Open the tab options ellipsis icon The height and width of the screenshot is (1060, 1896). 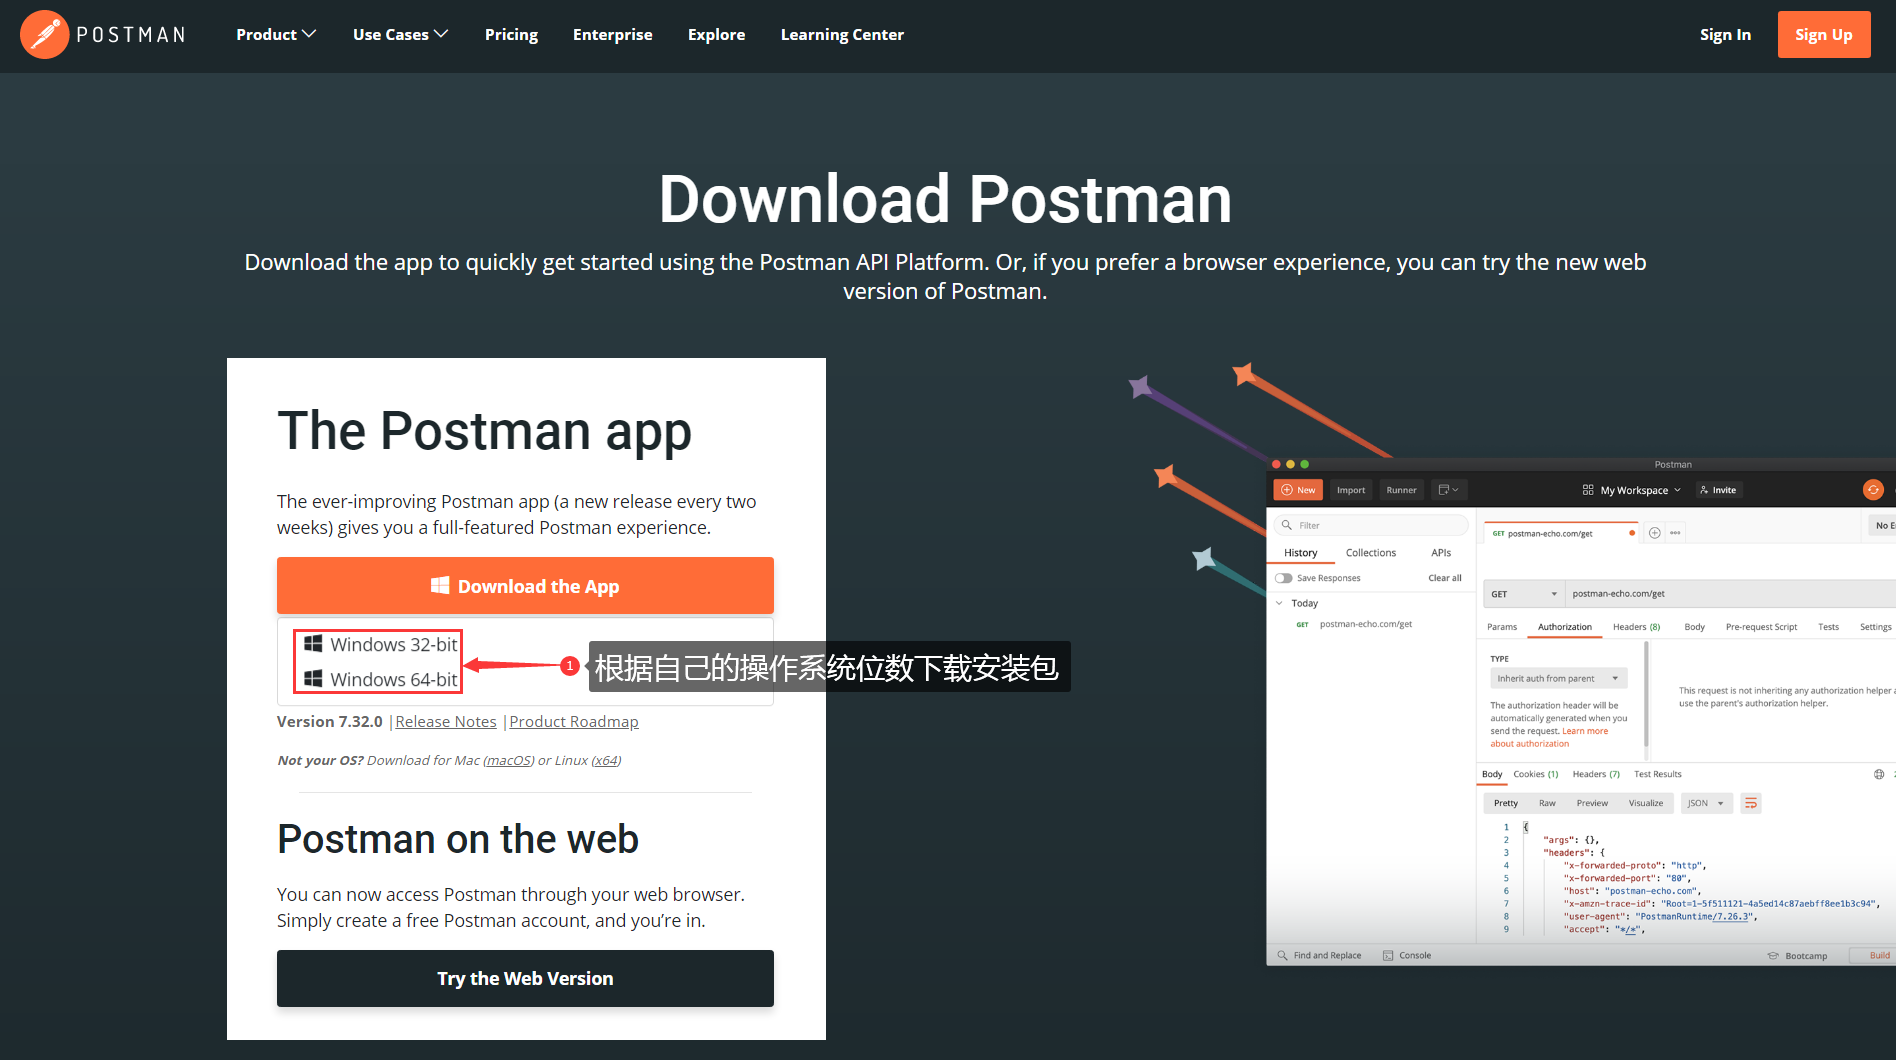[1675, 533]
